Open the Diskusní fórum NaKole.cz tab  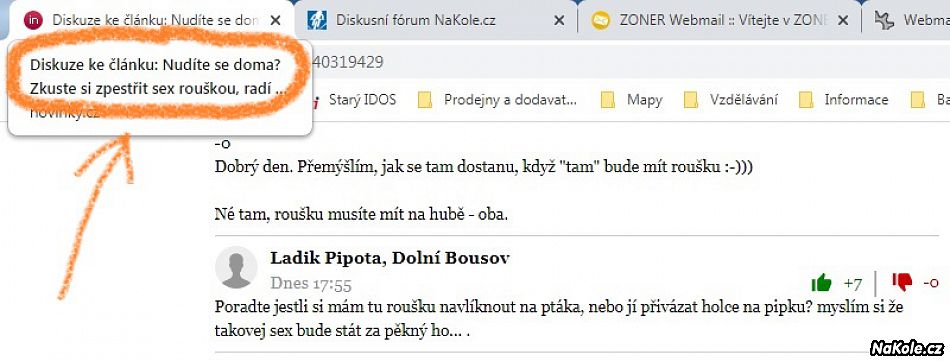435,21
